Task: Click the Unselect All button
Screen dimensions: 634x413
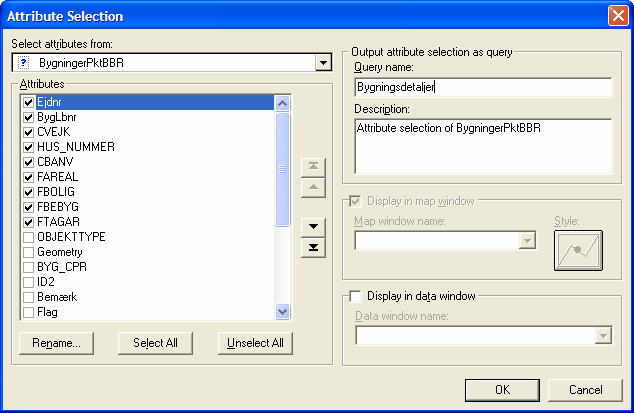Action: pyautogui.click(x=255, y=343)
